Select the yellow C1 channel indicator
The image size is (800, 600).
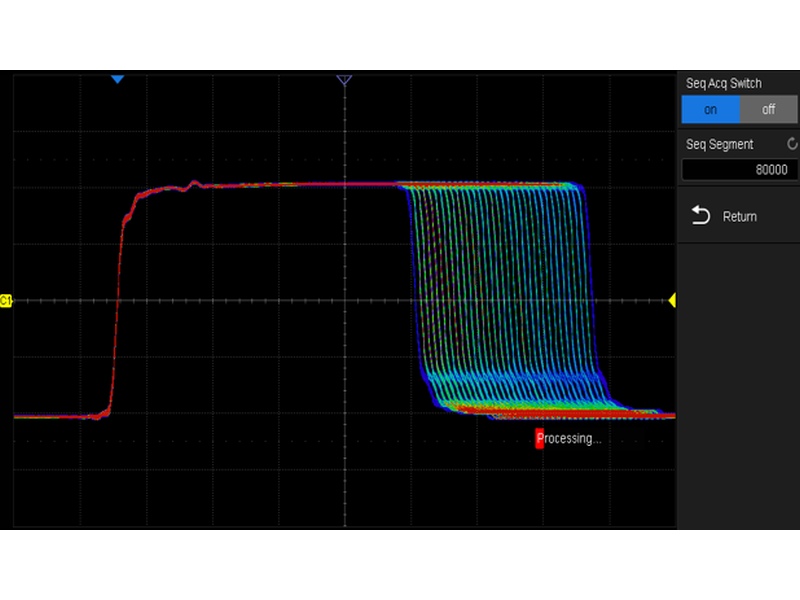(6, 300)
